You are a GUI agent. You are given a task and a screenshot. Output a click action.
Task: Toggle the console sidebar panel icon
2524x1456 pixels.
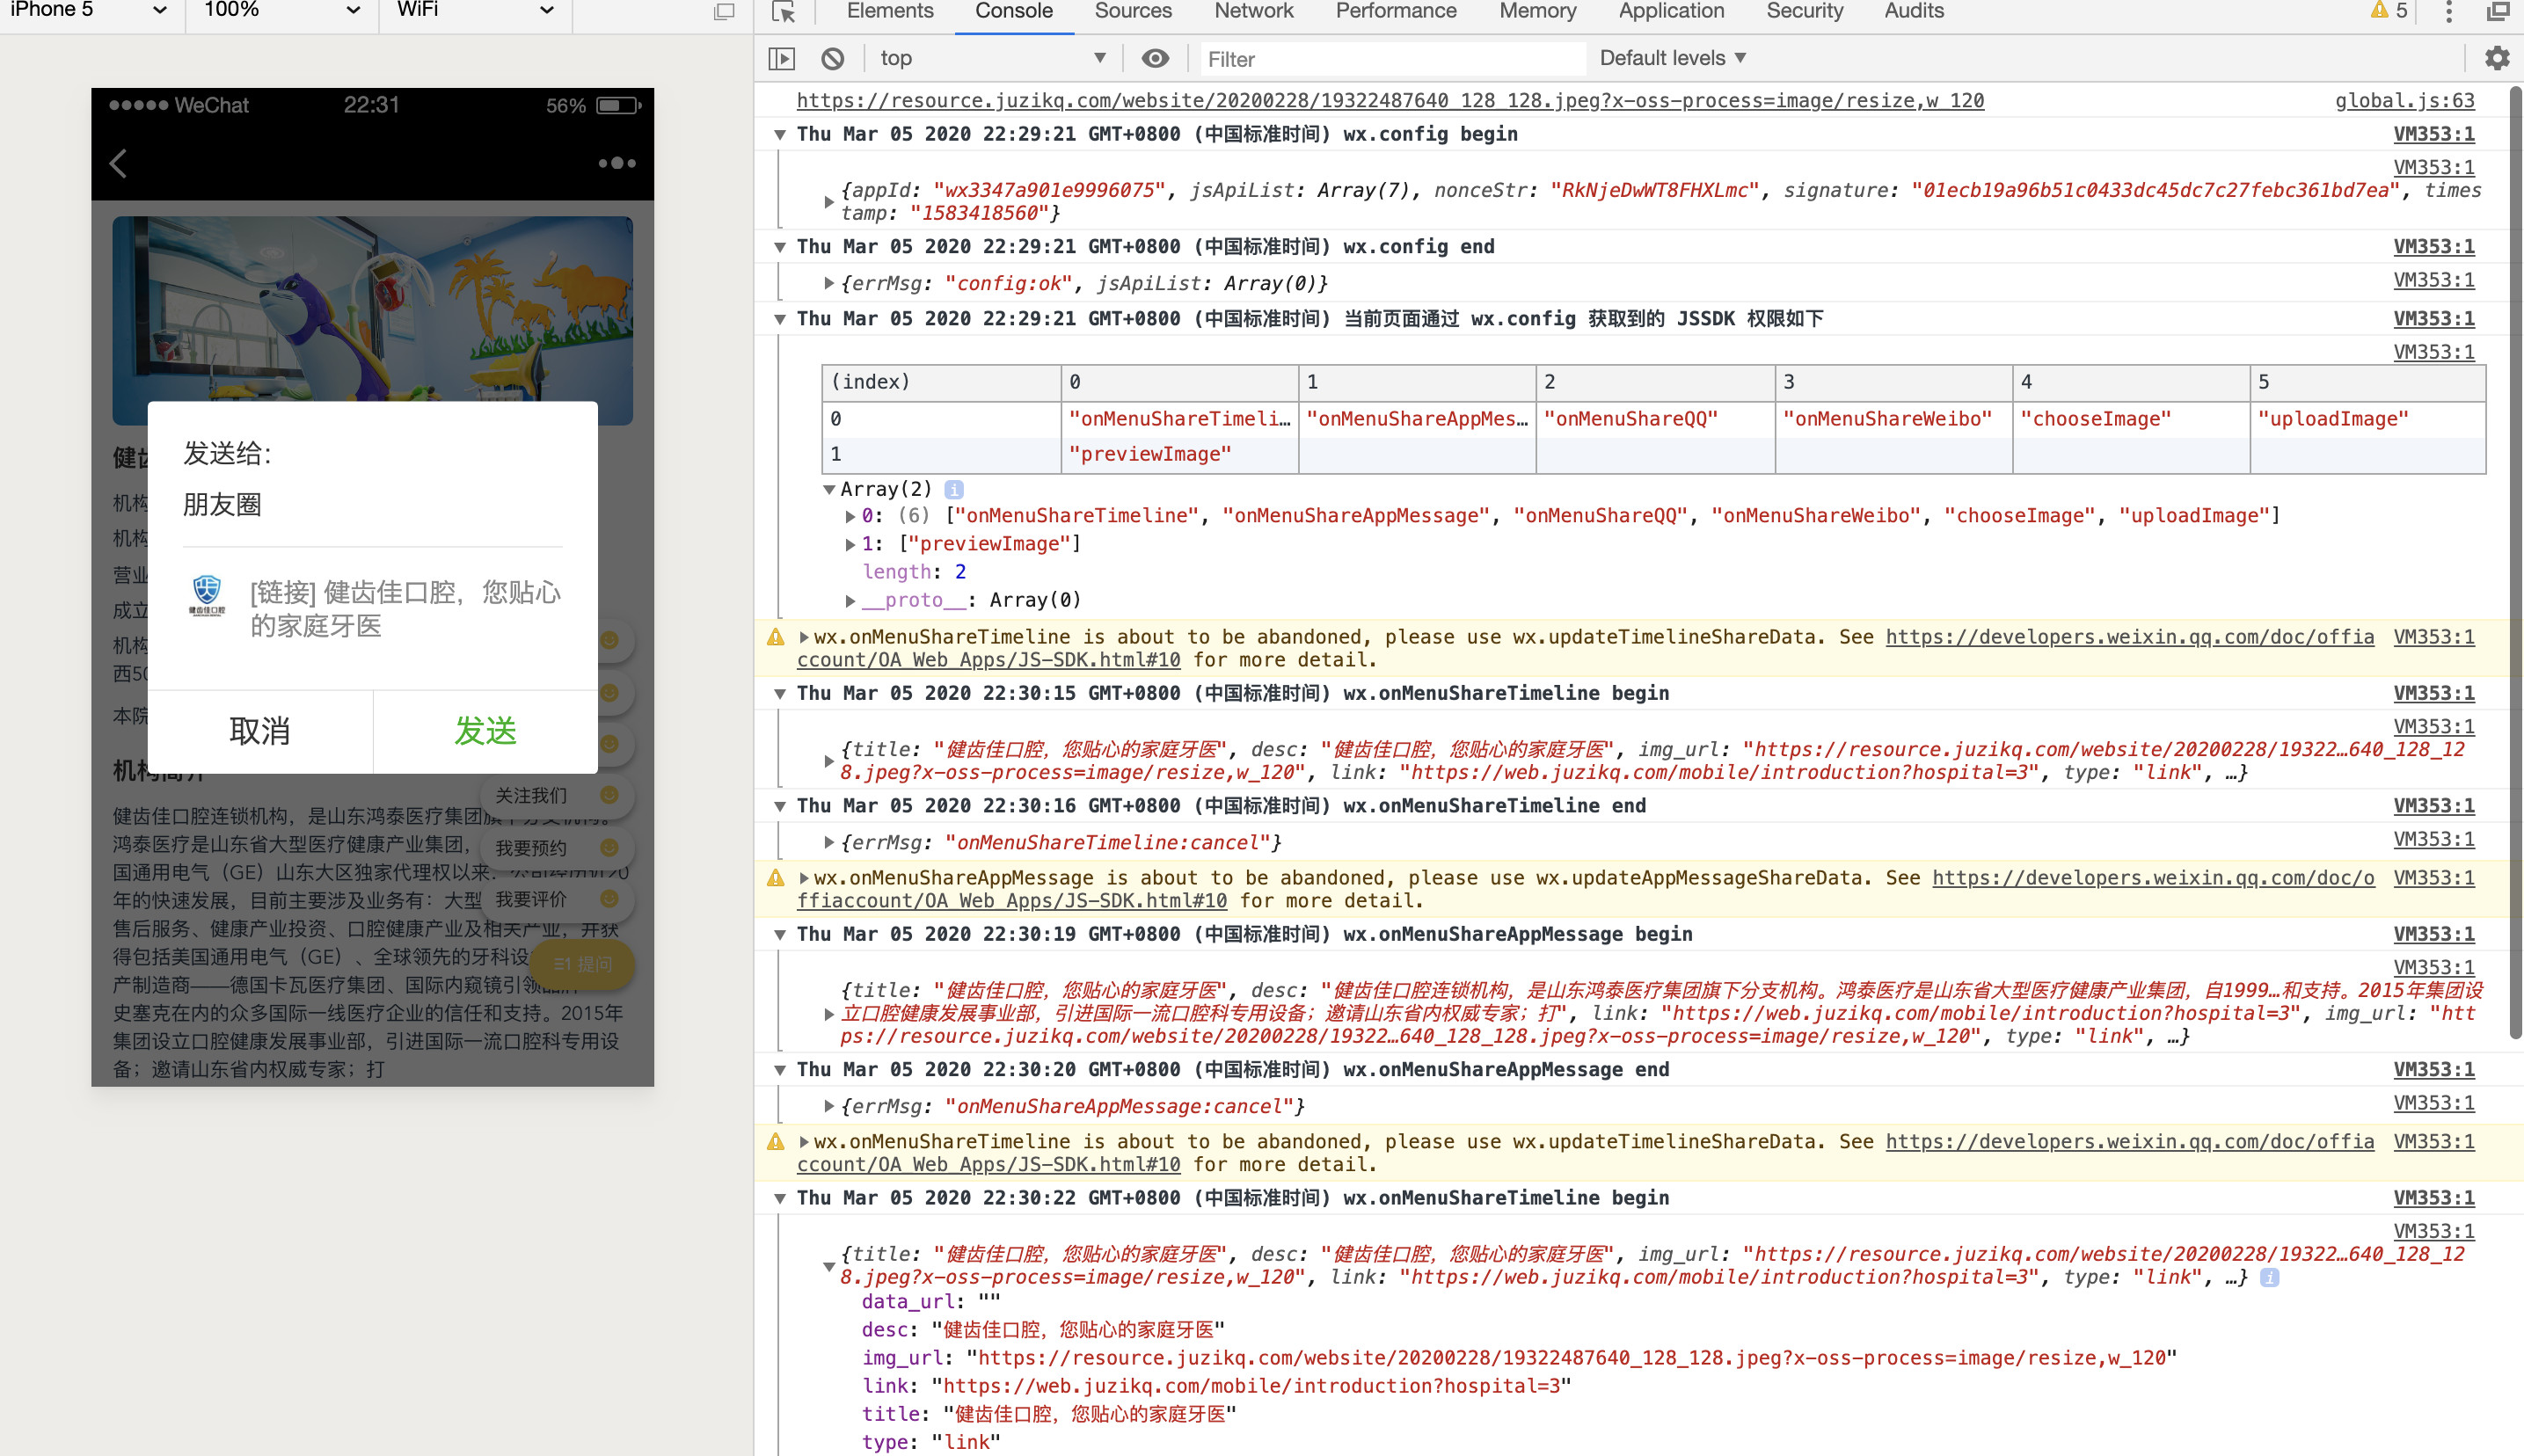point(781,59)
